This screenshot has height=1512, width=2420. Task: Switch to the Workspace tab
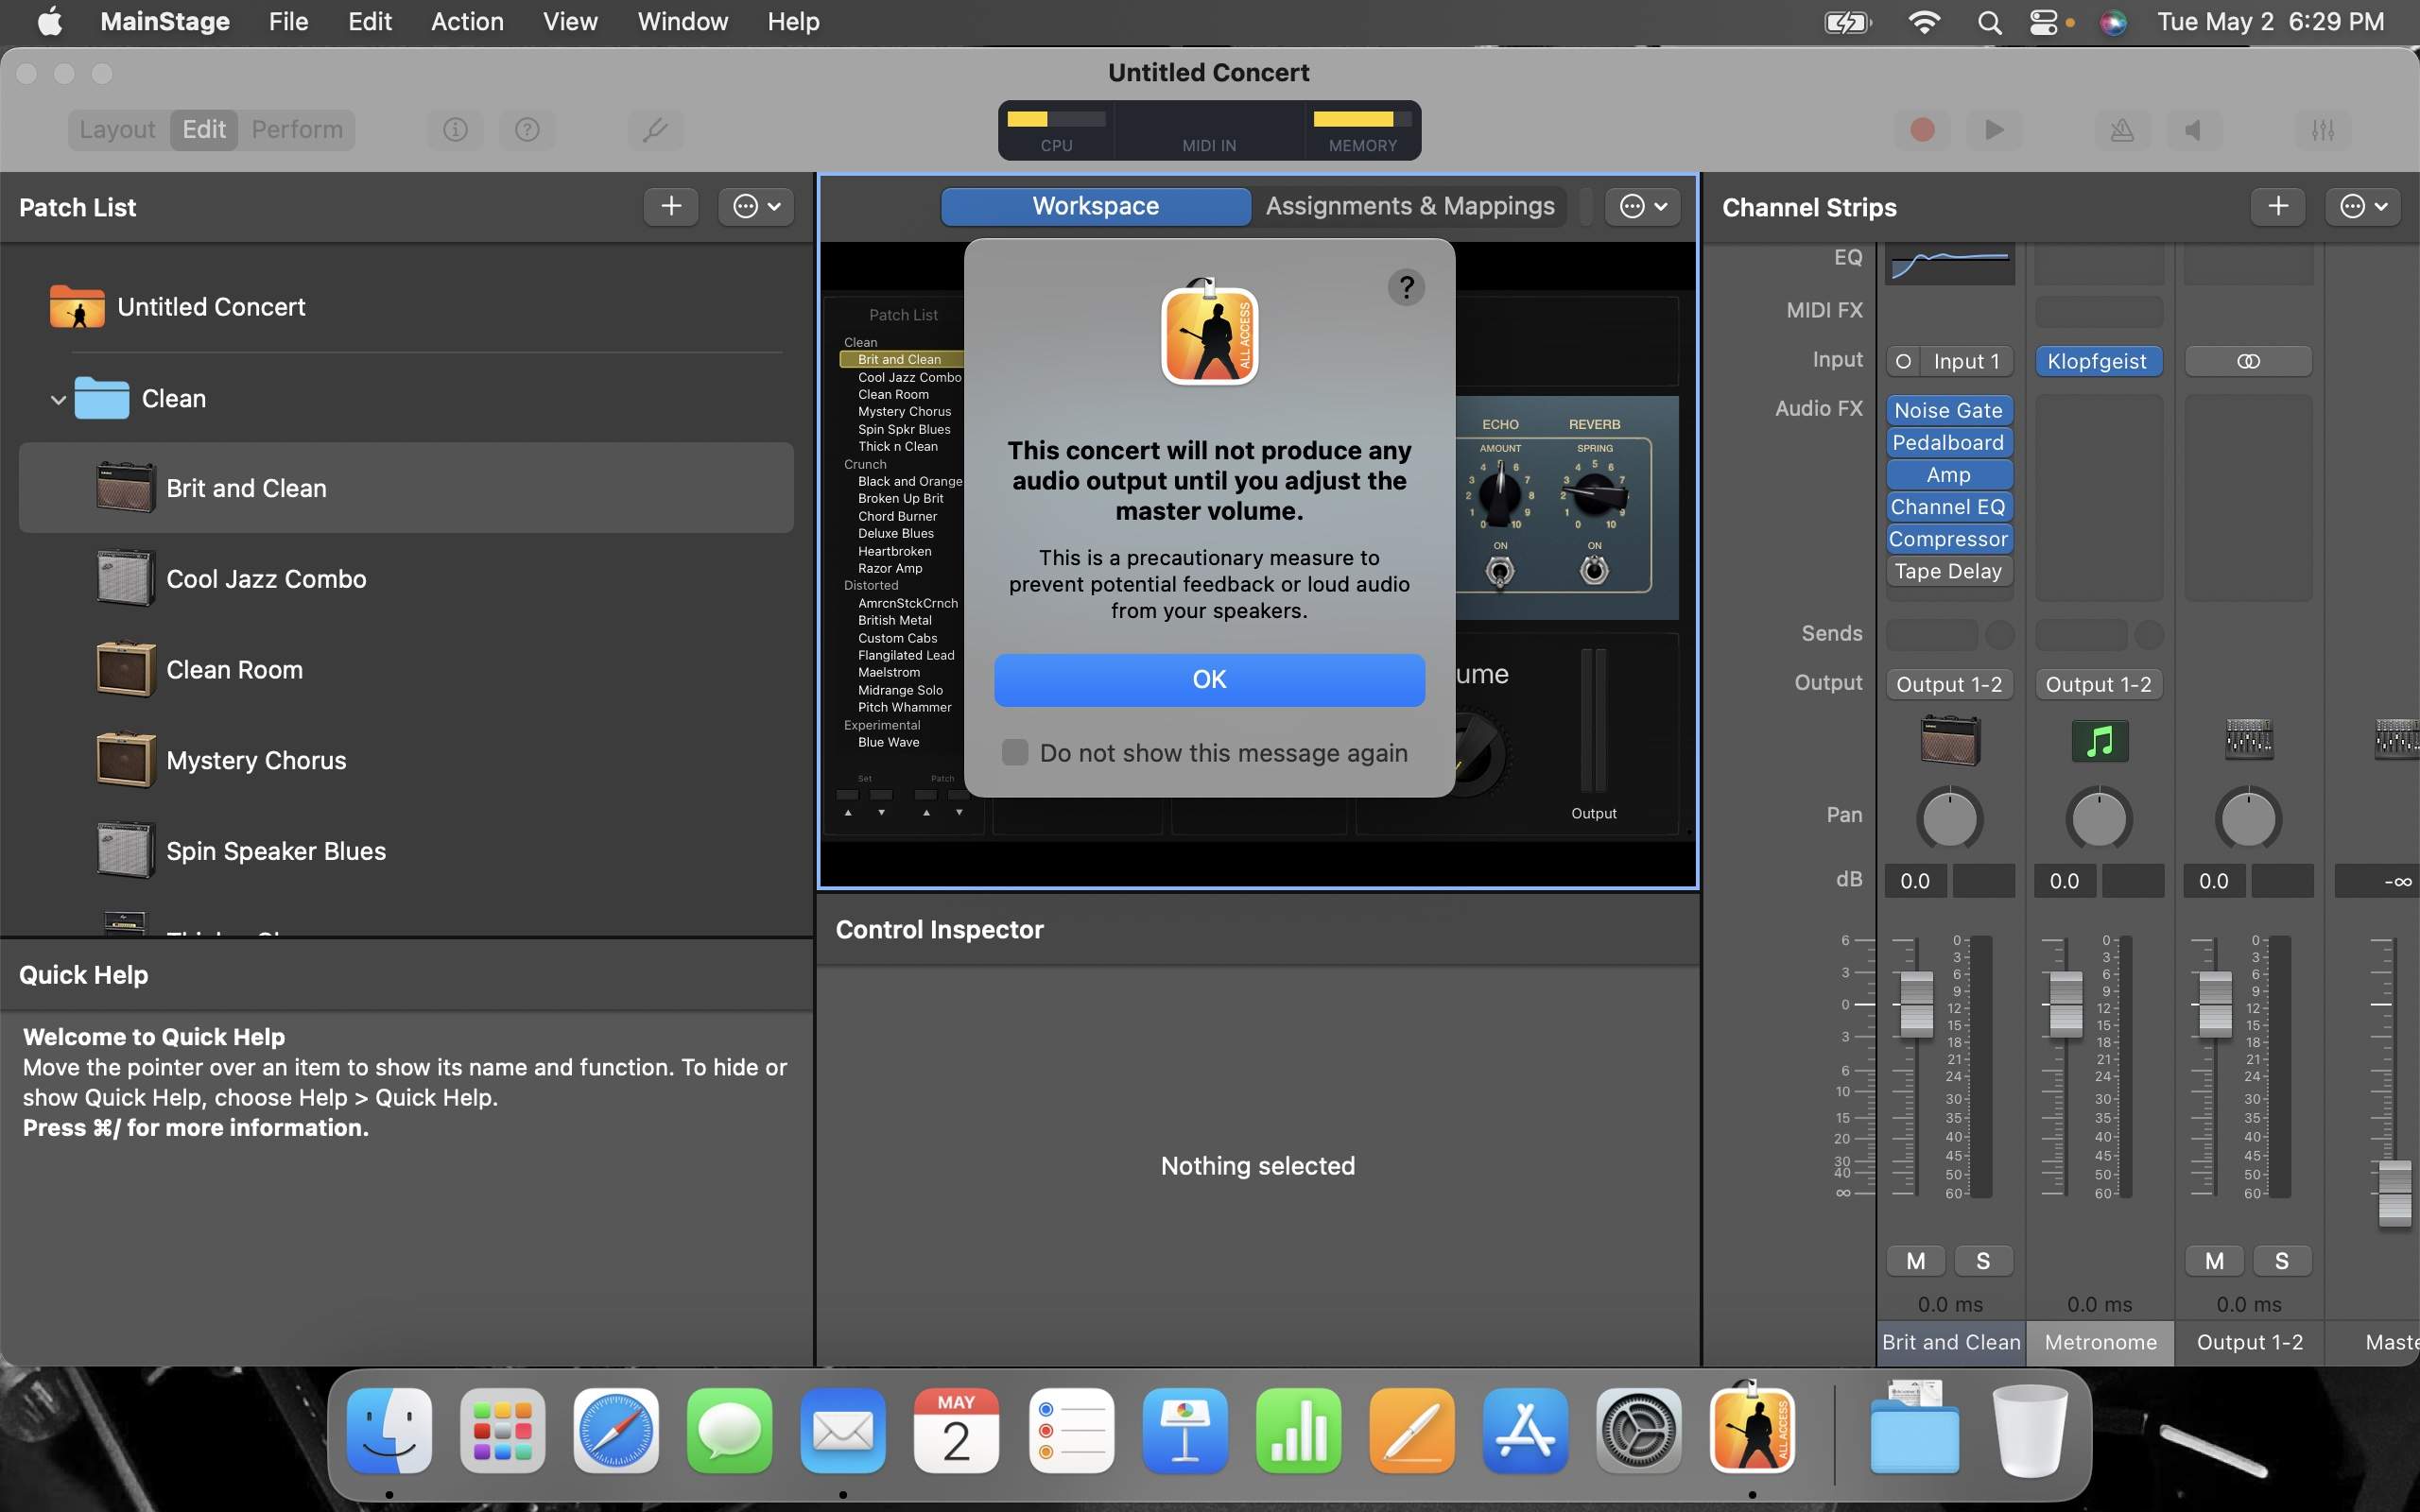coord(1095,206)
